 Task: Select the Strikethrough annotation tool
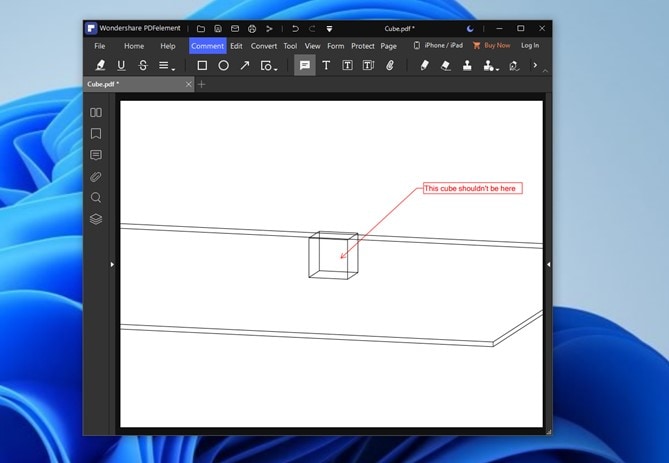point(143,65)
